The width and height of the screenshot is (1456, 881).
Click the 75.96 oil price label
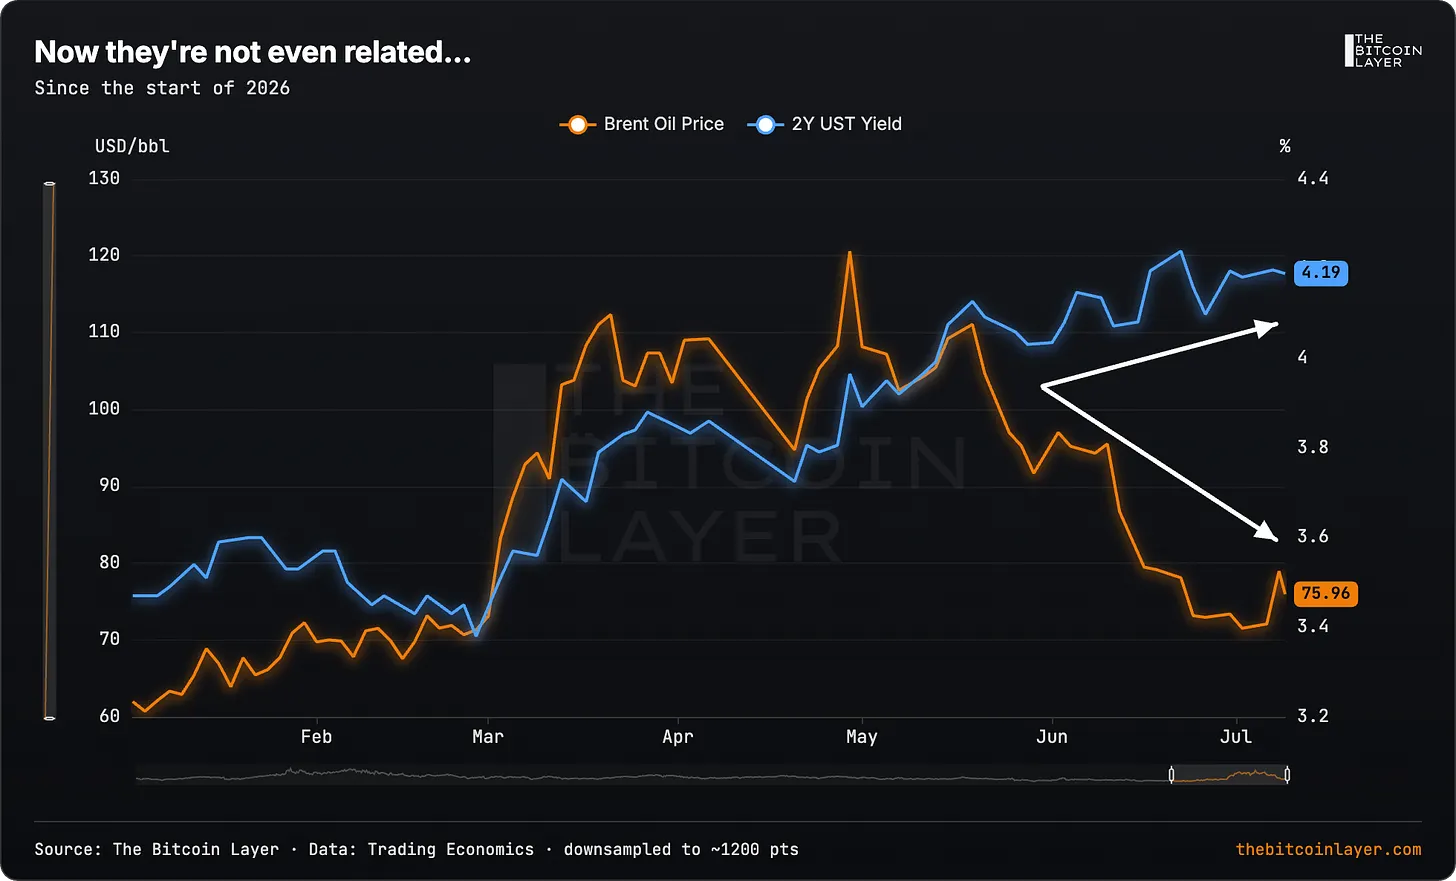1326,593
